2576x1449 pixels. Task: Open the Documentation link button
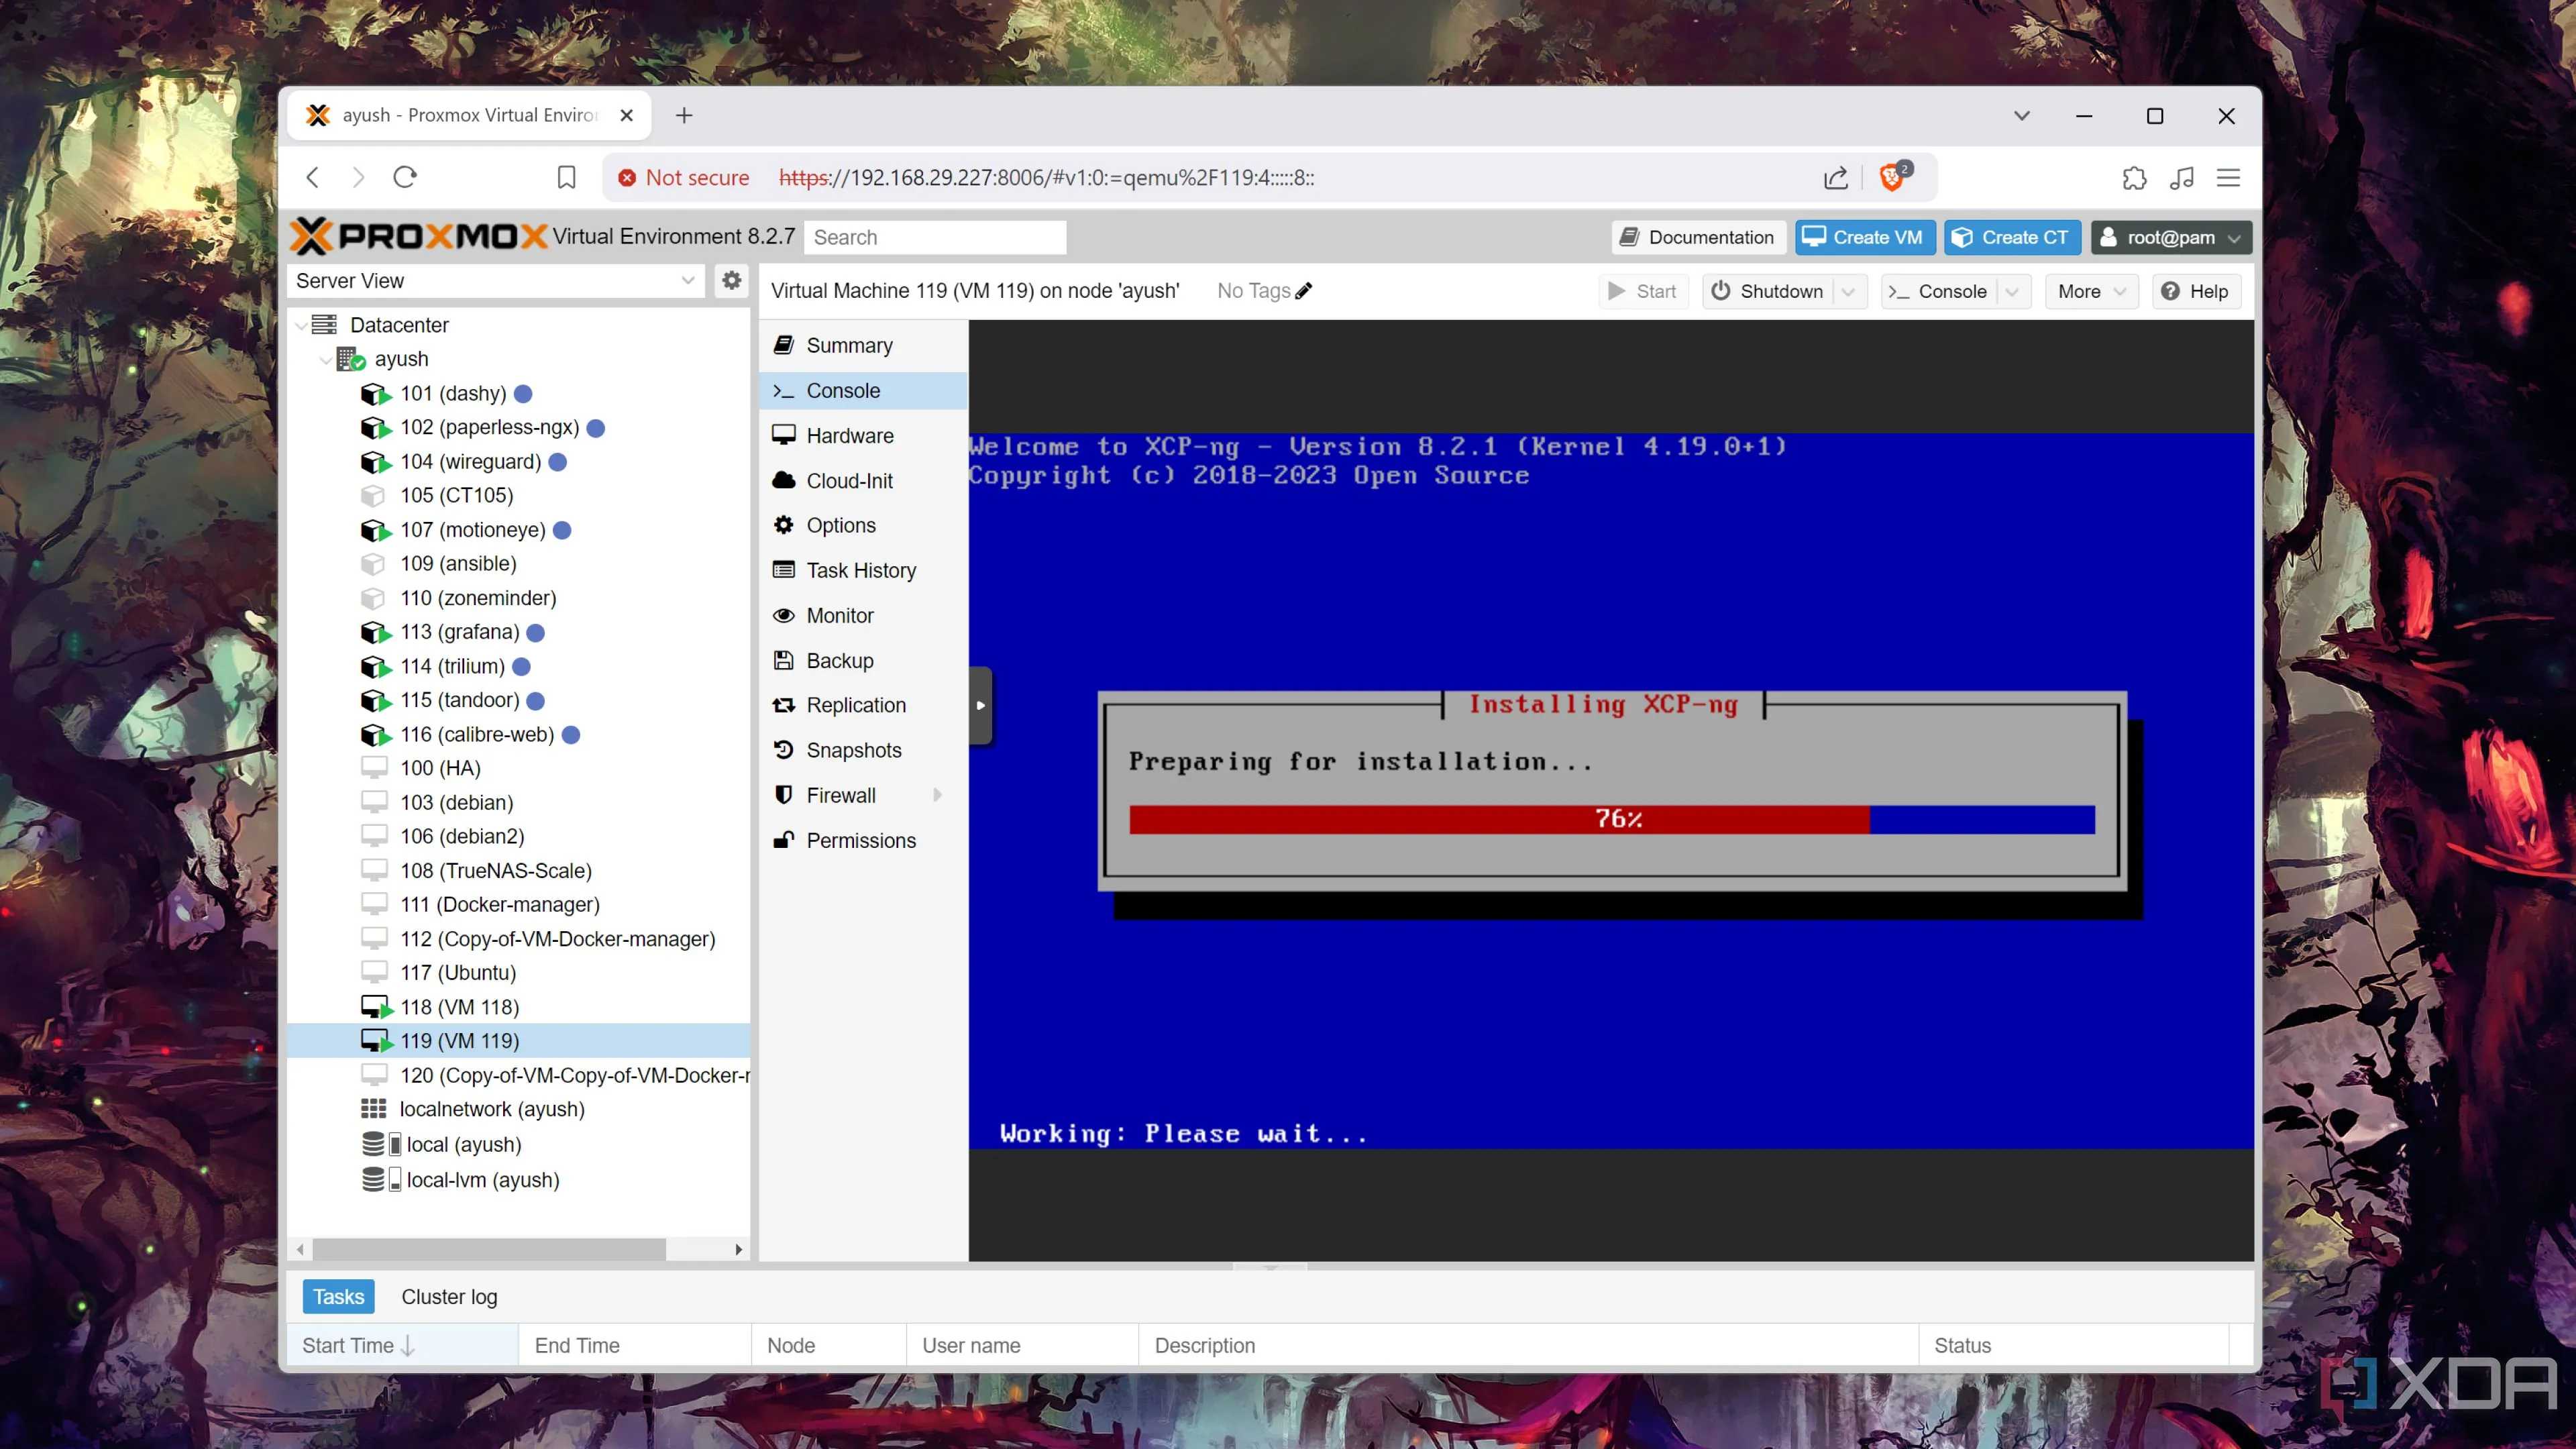pos(1697,237)
